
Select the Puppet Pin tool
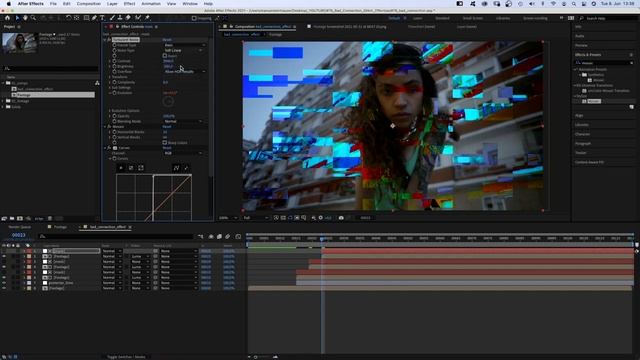point(147,18)
